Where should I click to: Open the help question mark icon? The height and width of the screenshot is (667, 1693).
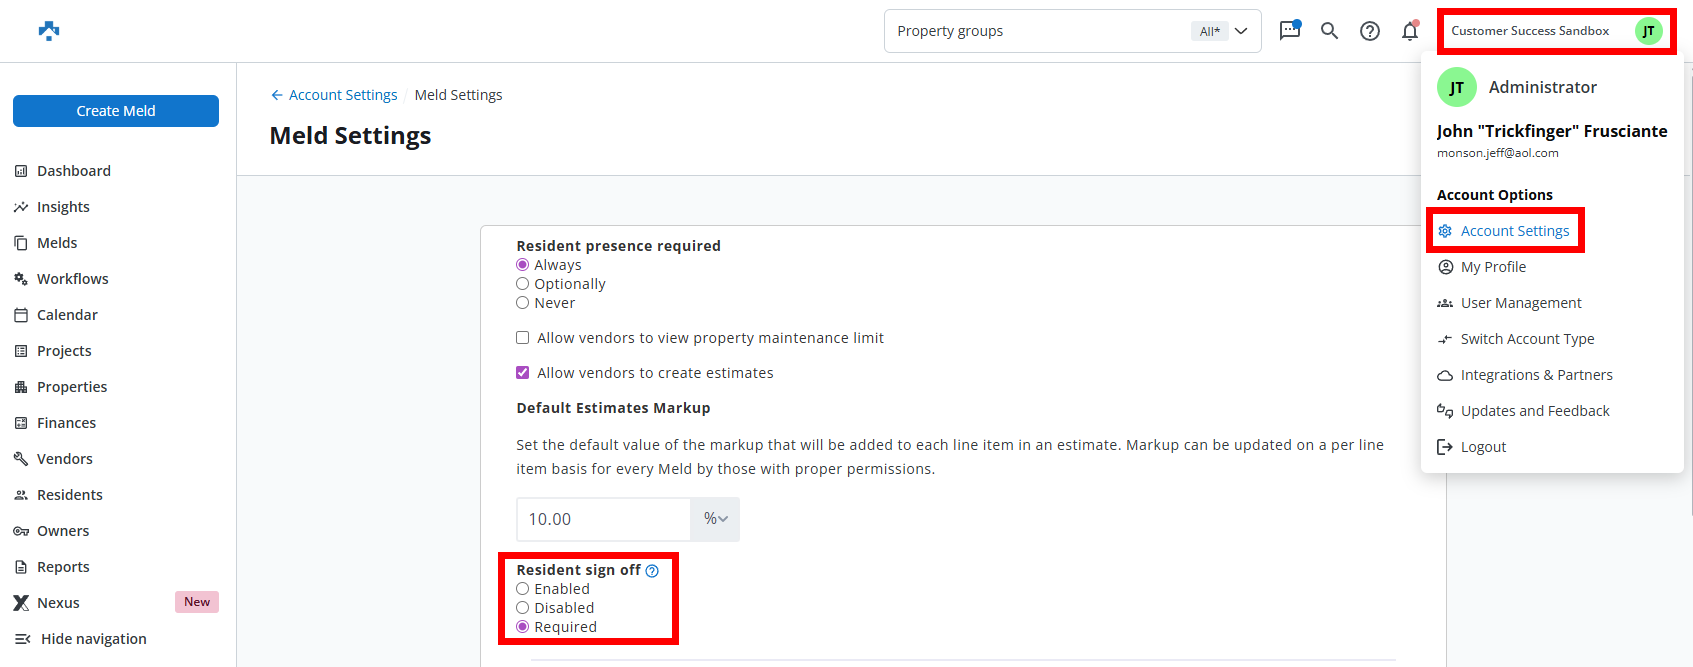1370,31
